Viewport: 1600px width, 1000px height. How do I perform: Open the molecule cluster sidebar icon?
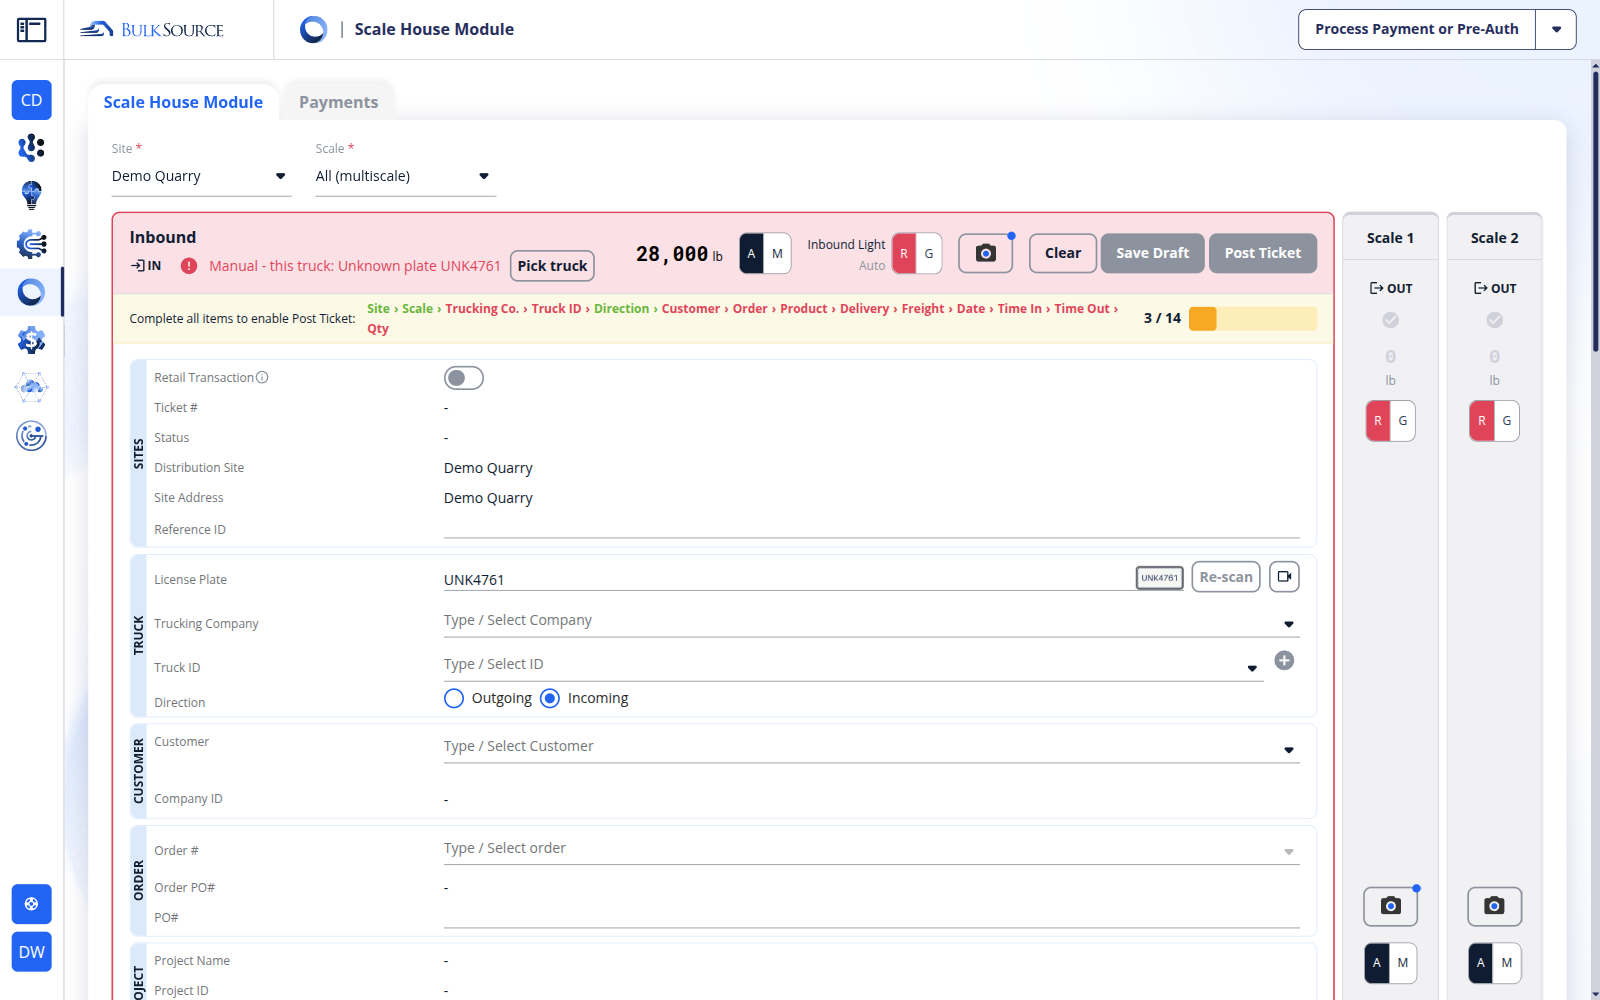point(32,148)
